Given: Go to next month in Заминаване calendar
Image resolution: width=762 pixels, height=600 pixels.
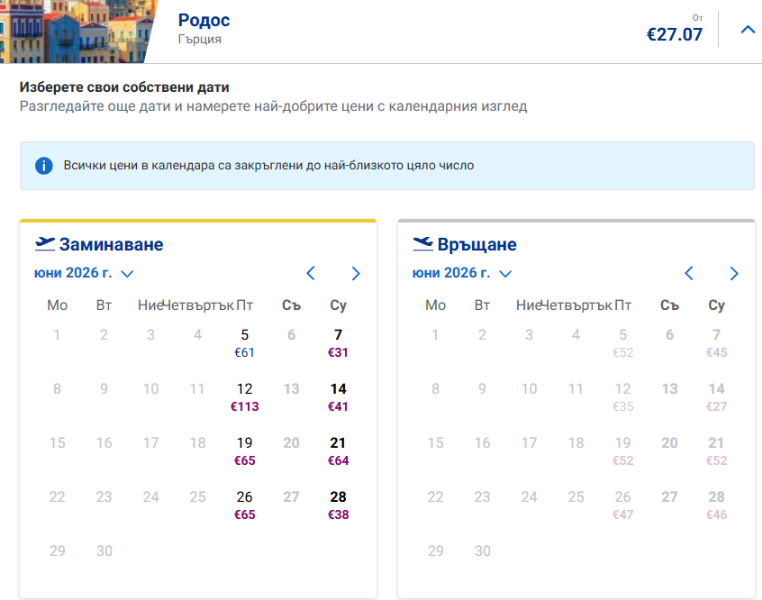Looking at the screenshot, I should [356, 273].
